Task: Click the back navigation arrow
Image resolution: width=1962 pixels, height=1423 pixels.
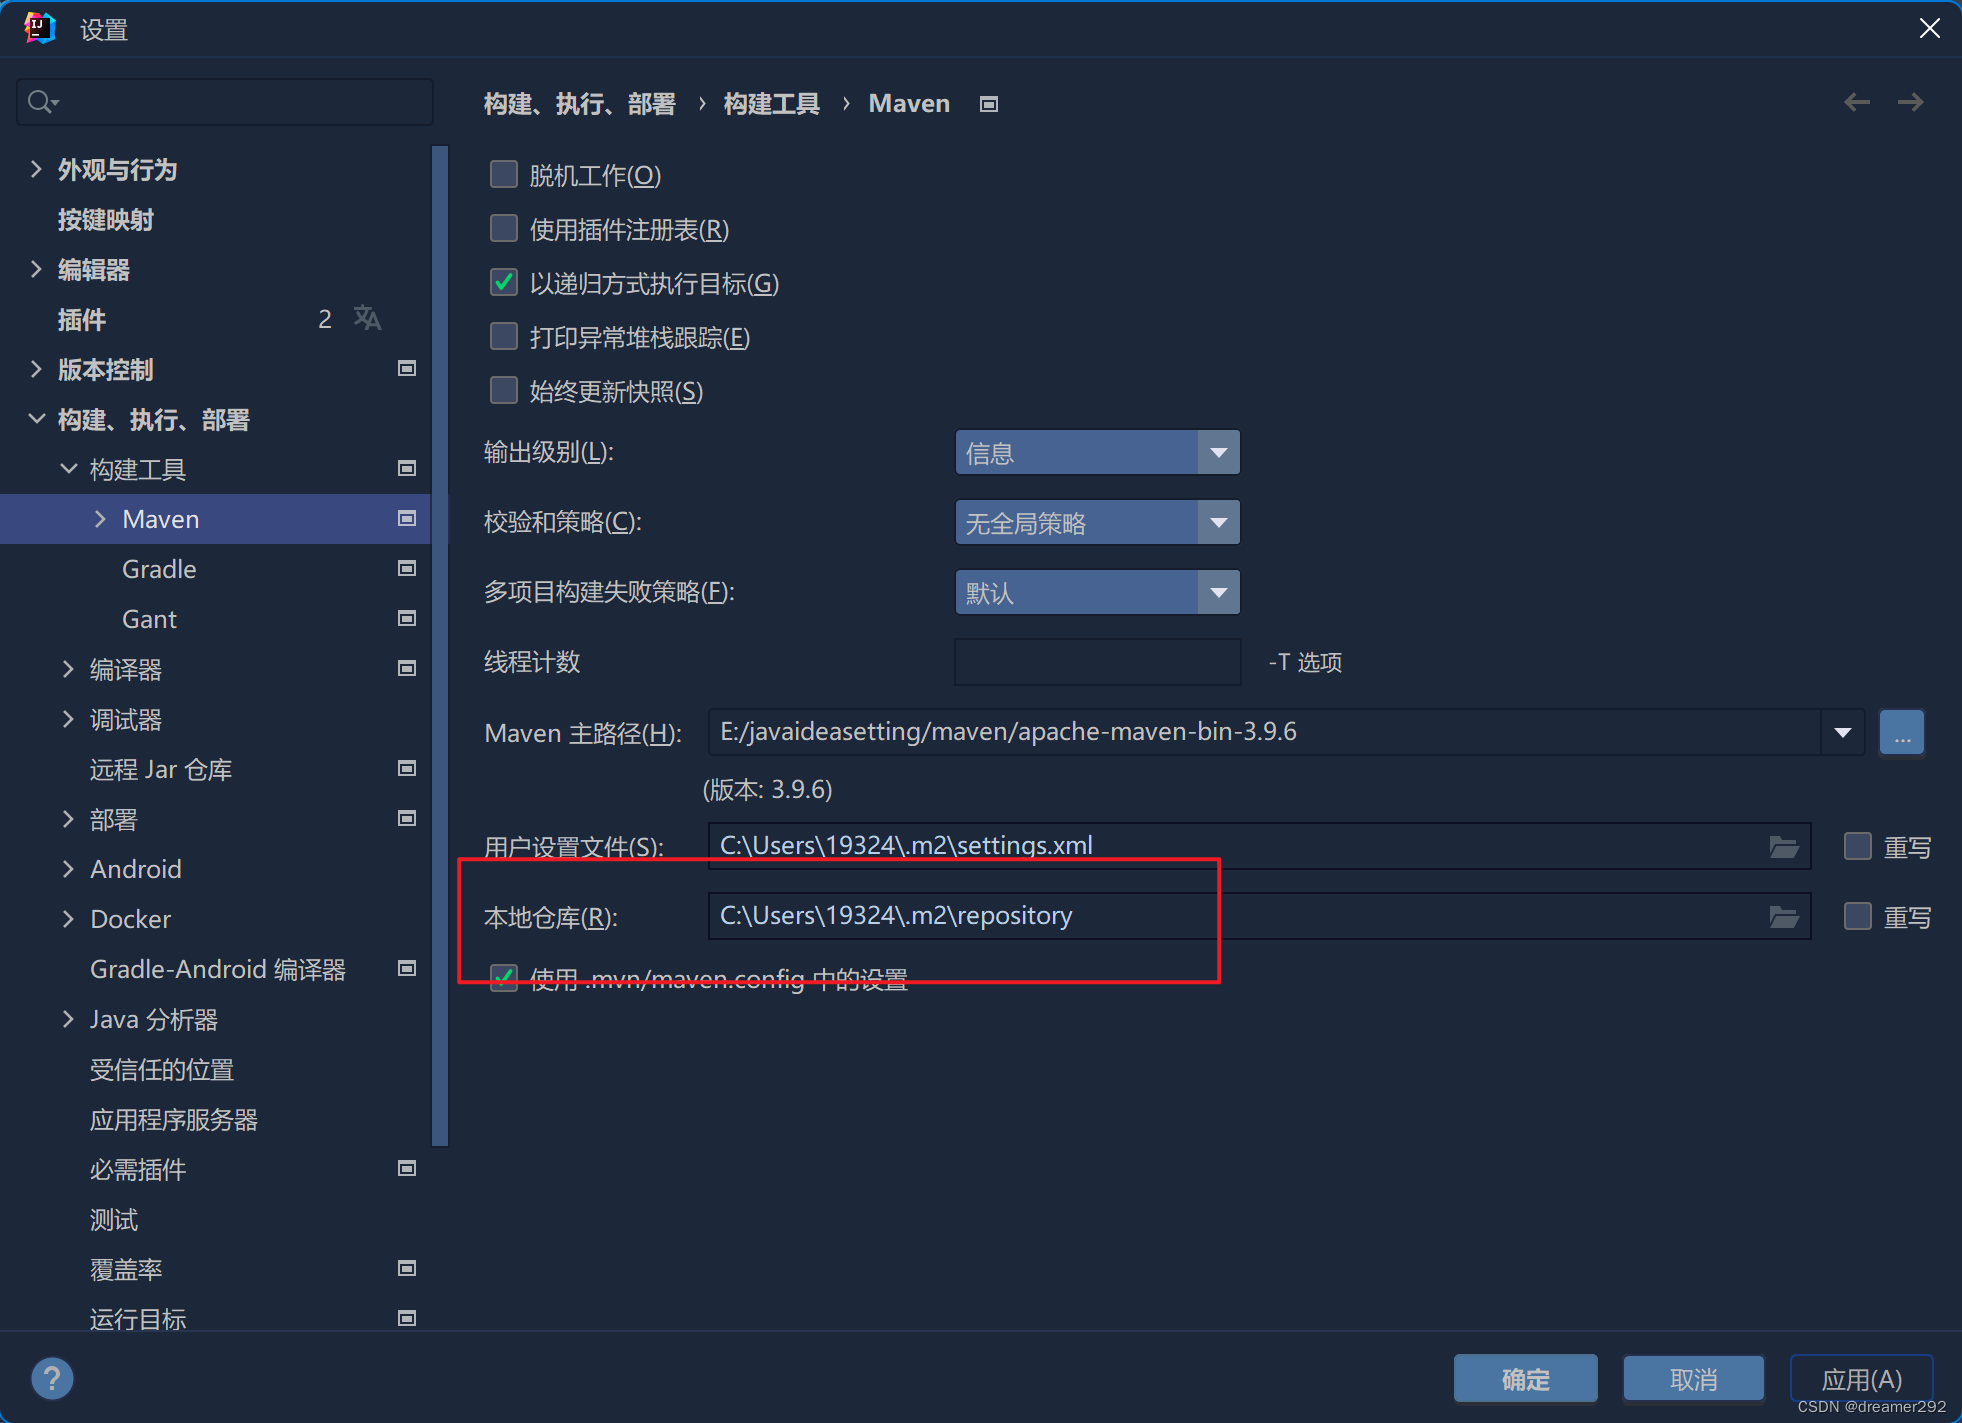Action: 1856,102
